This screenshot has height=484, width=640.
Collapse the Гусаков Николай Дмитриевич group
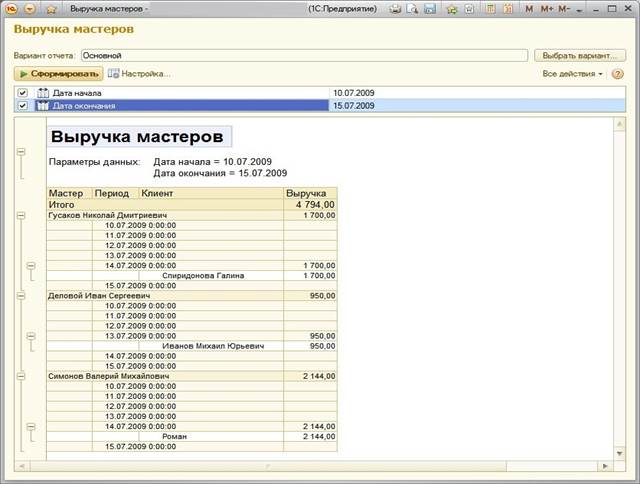(x=21, y=215)
